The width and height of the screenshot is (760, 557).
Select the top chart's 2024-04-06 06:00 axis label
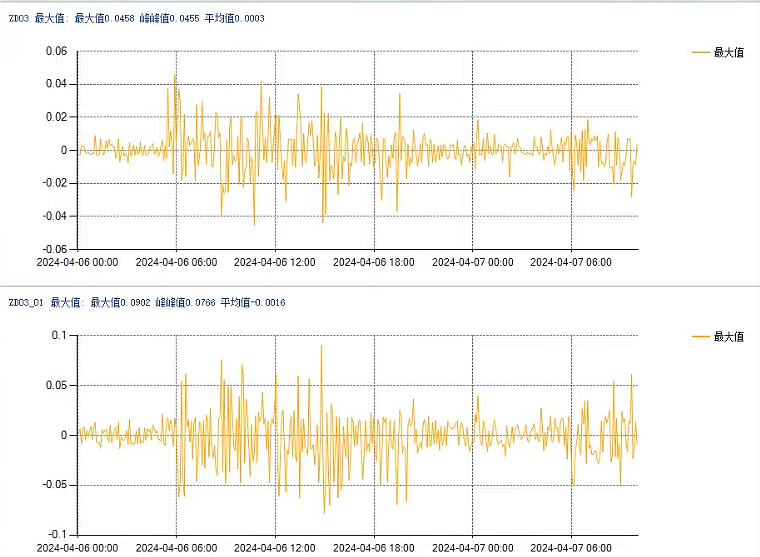[176, 262]
